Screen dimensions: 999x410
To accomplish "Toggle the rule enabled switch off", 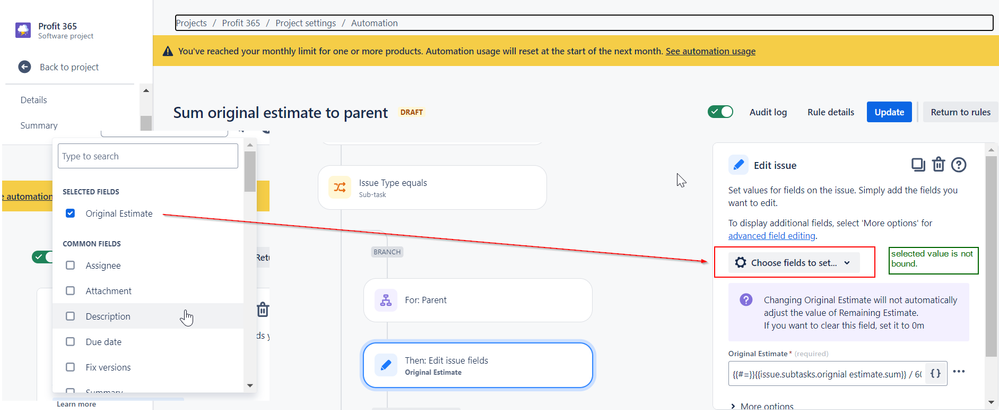I will point(721,112).
